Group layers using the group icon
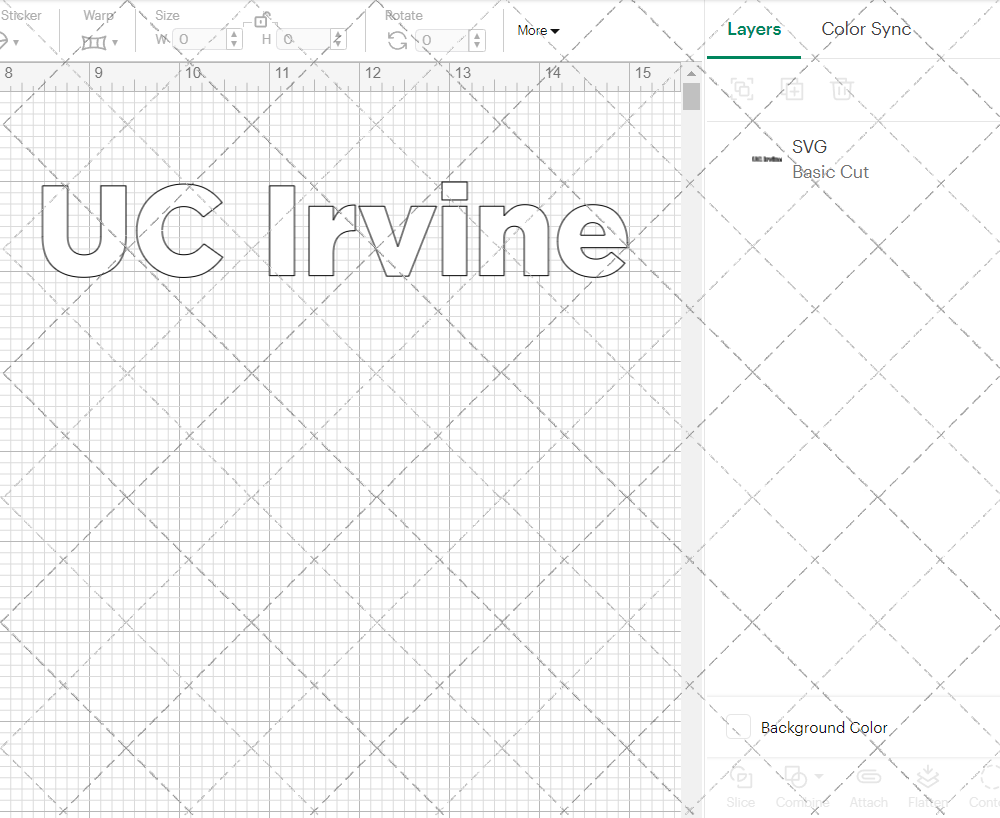This screenshot has height=818, width=1000. click(x=742, y=89)
